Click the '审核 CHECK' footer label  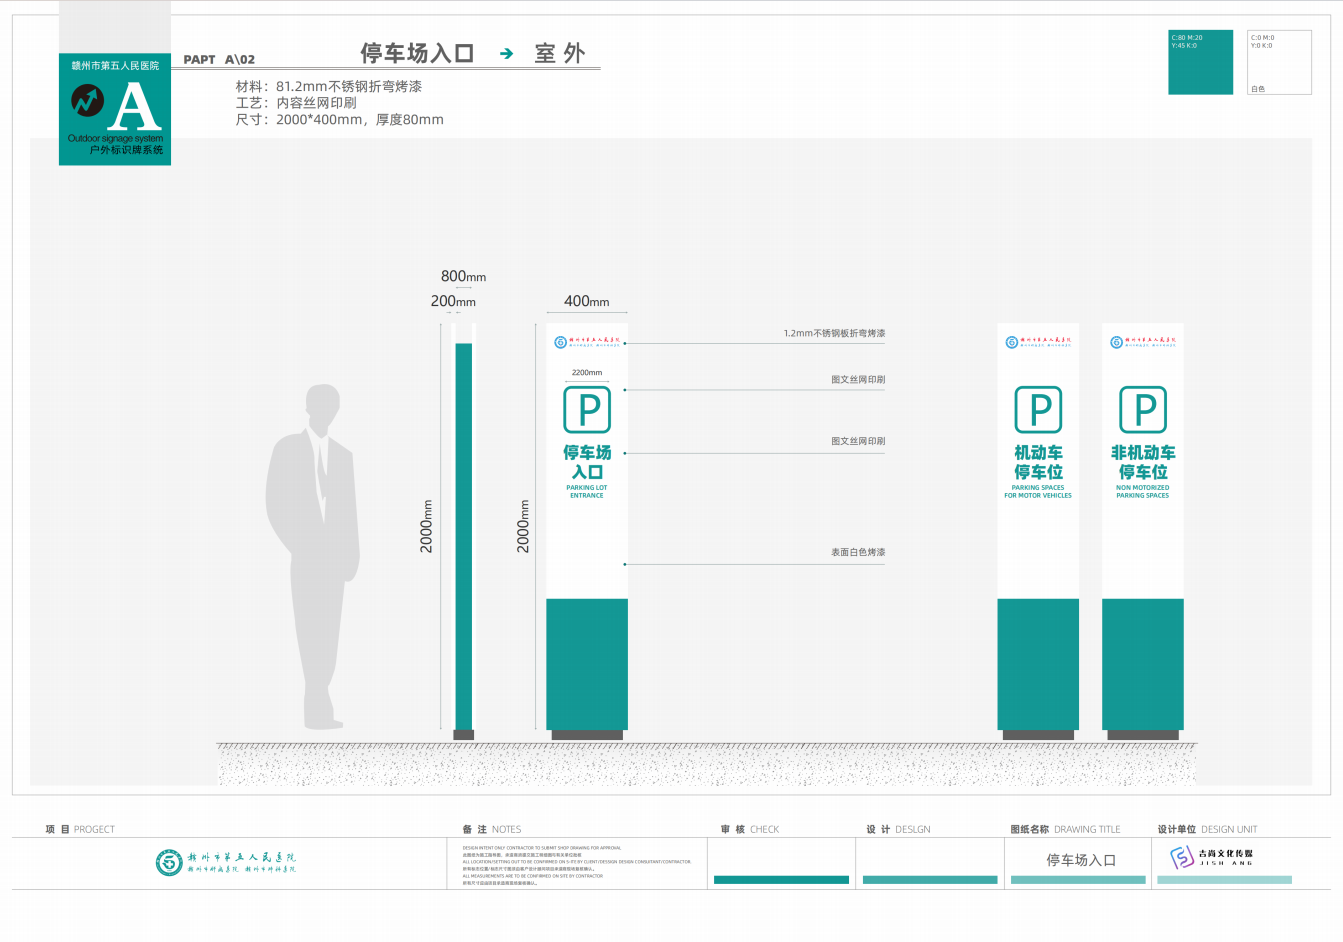click(x=750, y=830)
